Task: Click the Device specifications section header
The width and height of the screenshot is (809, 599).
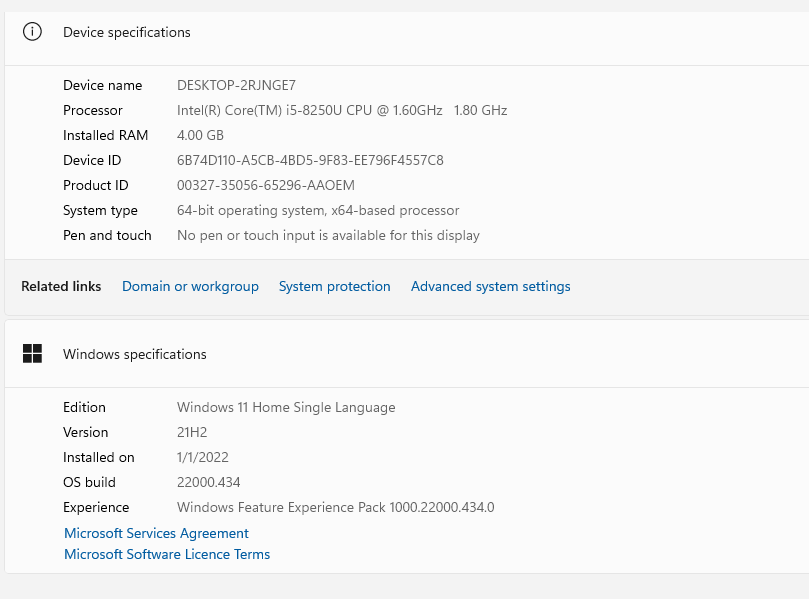Action: pyautogui.click(x=126, y=32)
